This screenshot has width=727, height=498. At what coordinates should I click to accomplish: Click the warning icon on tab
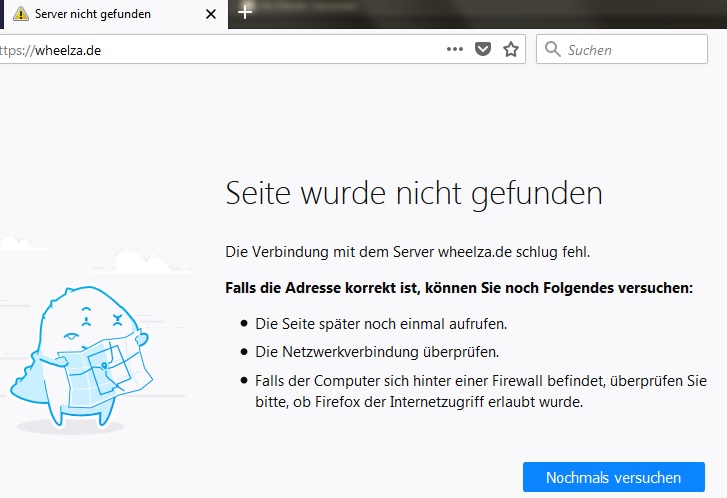click(x=21, y=14)
